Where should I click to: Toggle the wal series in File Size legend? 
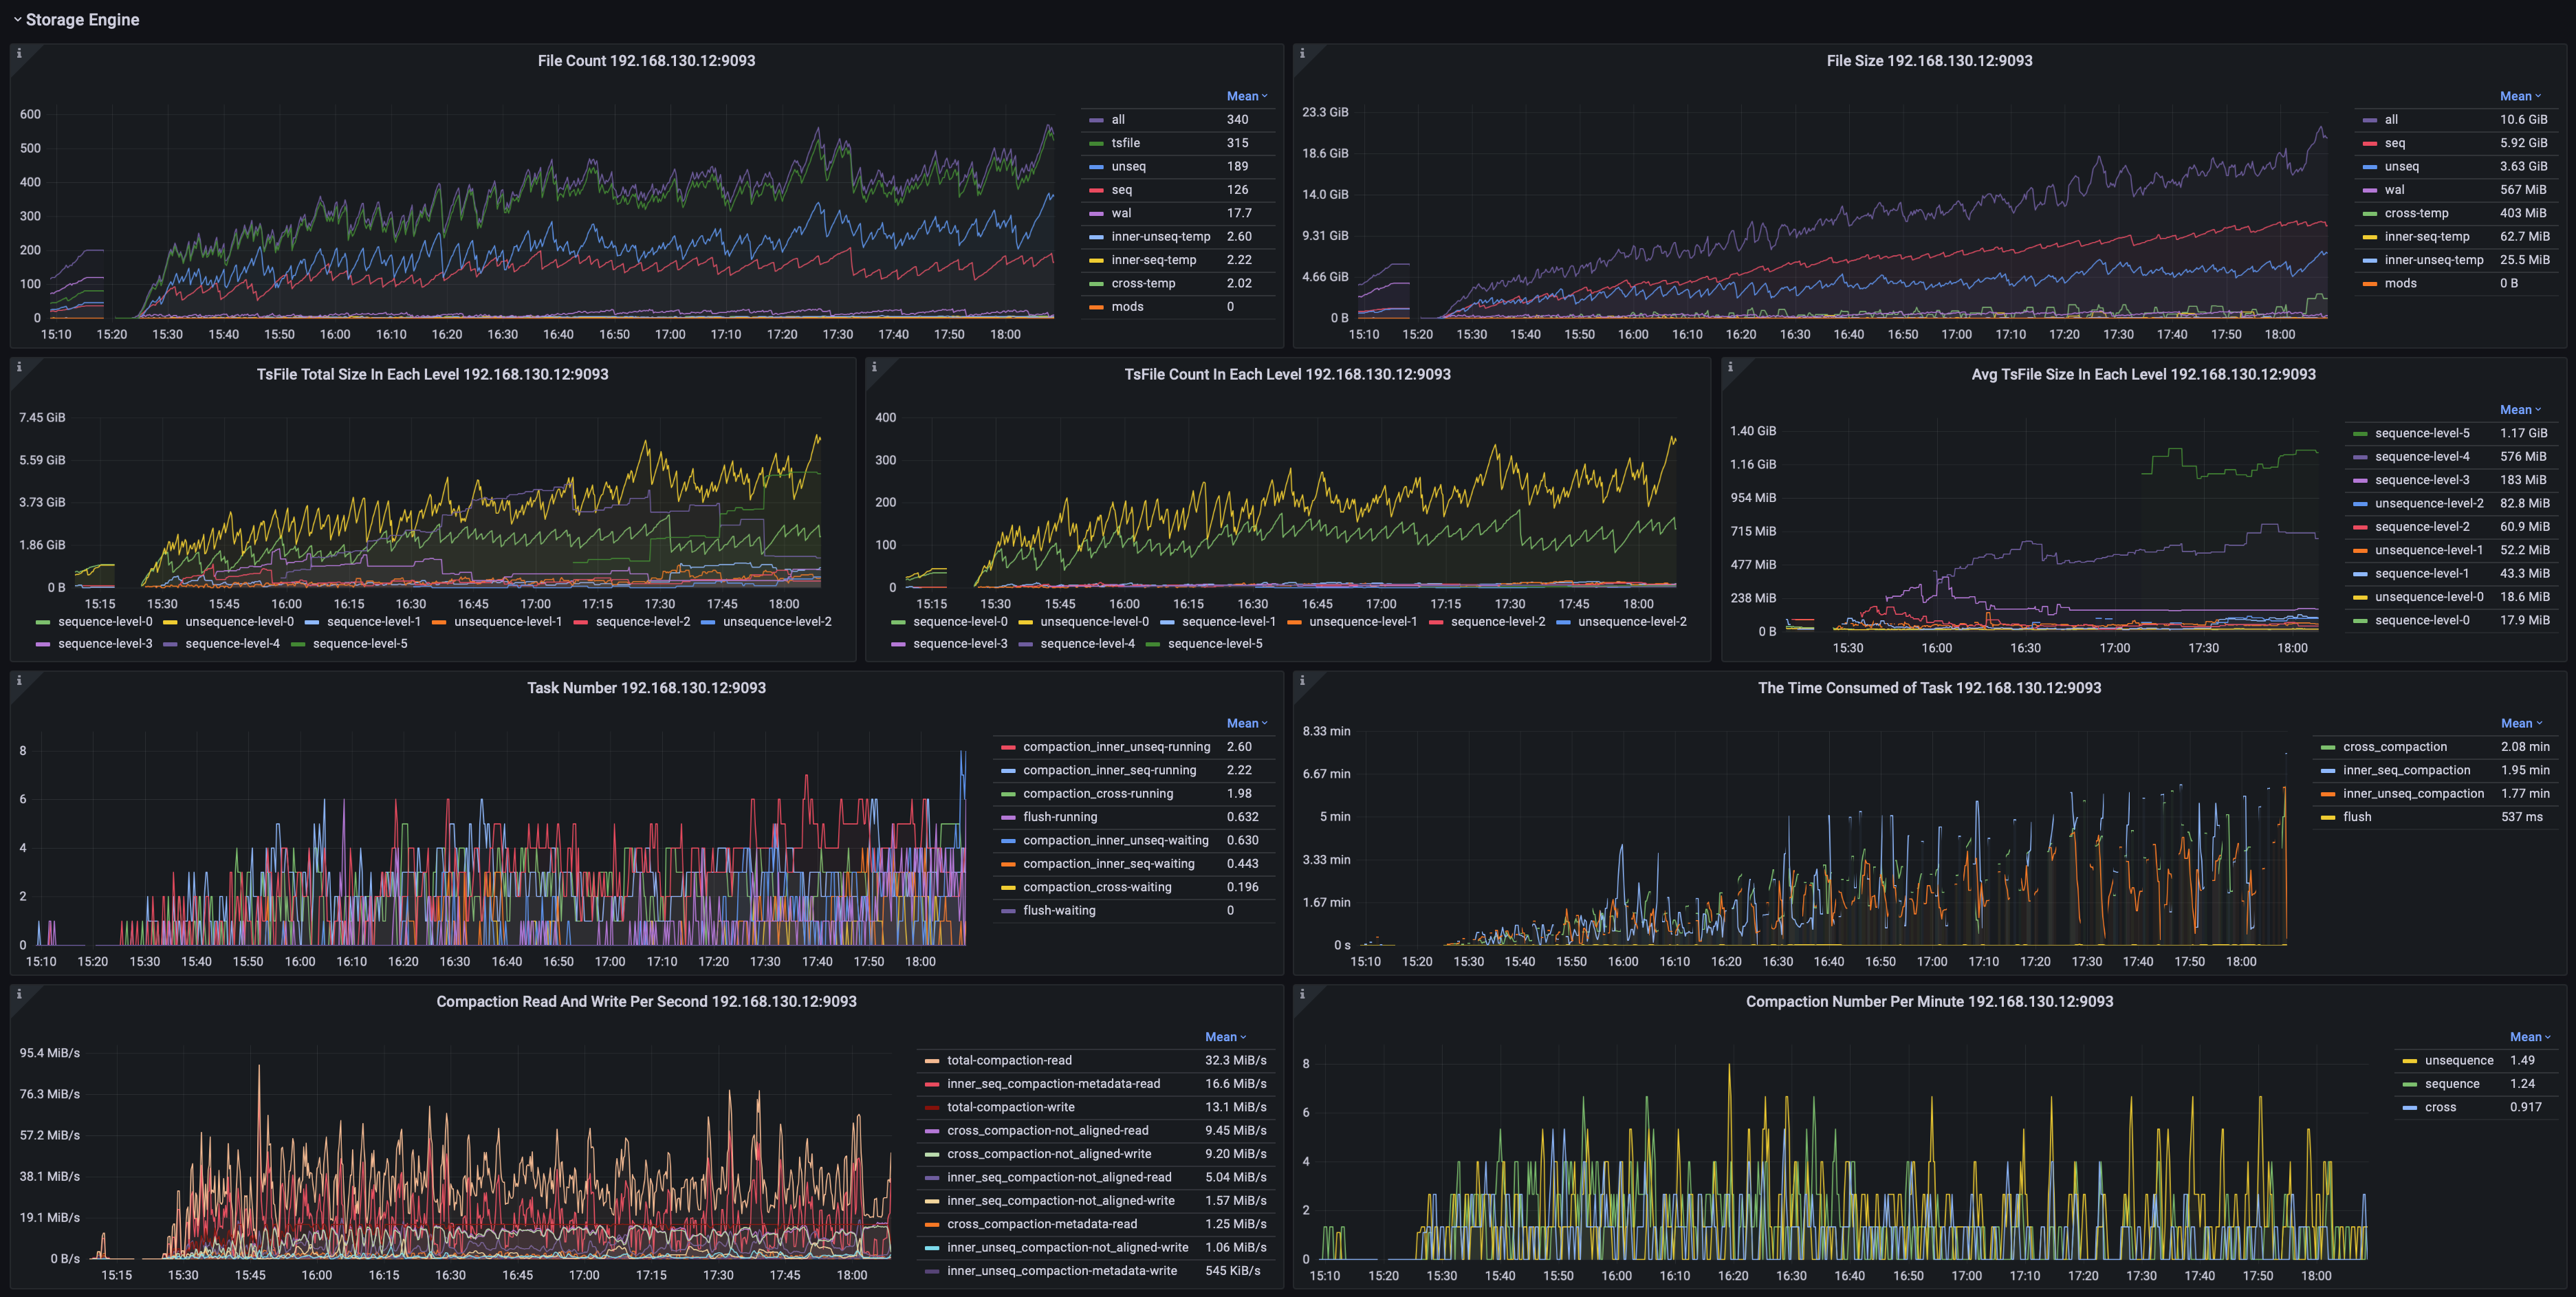pos(2394,190)
